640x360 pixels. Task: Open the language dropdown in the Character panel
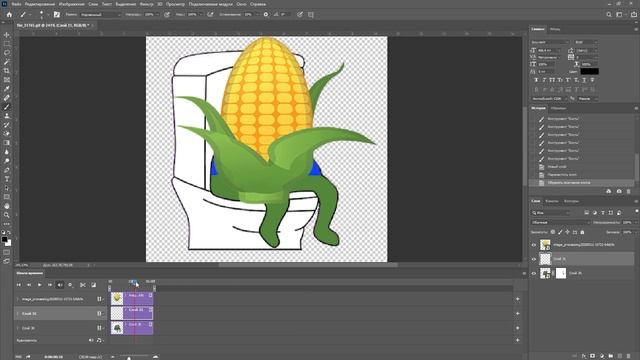click(549, 99)
